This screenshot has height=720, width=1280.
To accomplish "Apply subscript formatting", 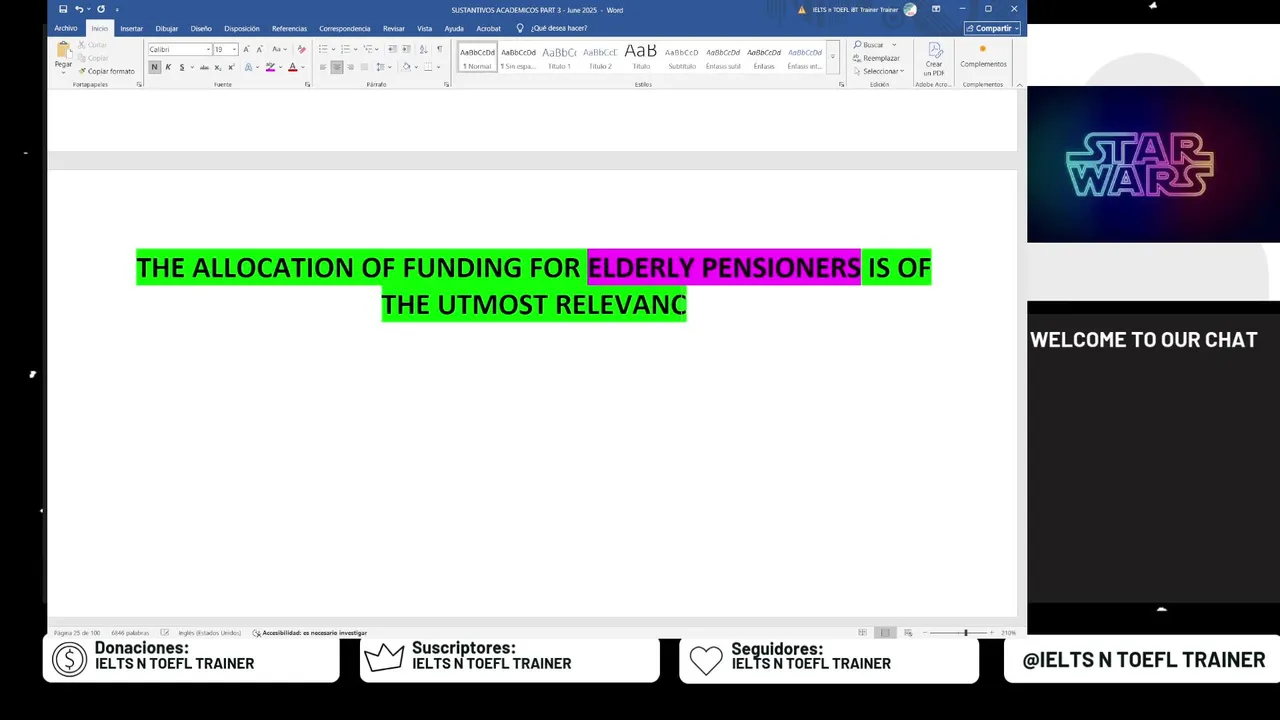I will 218,67.
